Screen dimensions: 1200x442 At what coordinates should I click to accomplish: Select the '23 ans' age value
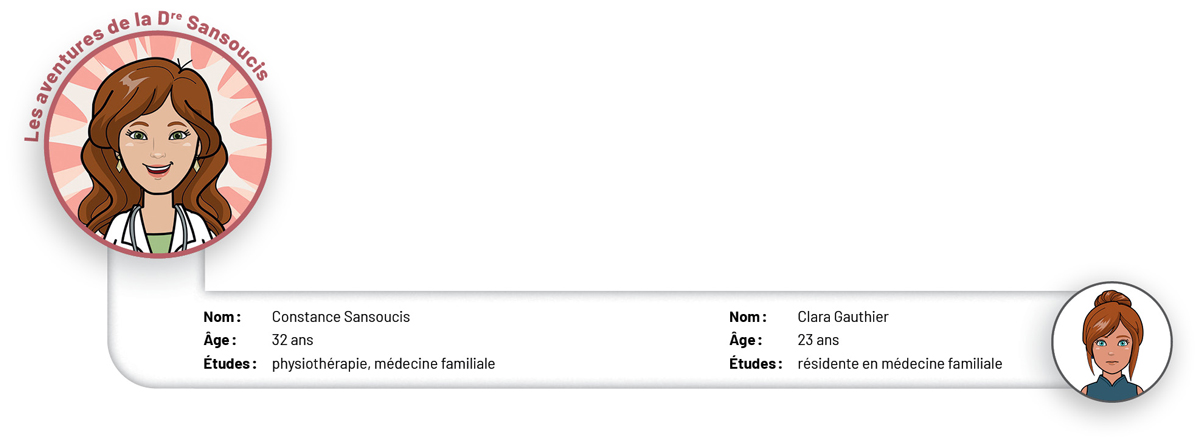tap(818, 340)
